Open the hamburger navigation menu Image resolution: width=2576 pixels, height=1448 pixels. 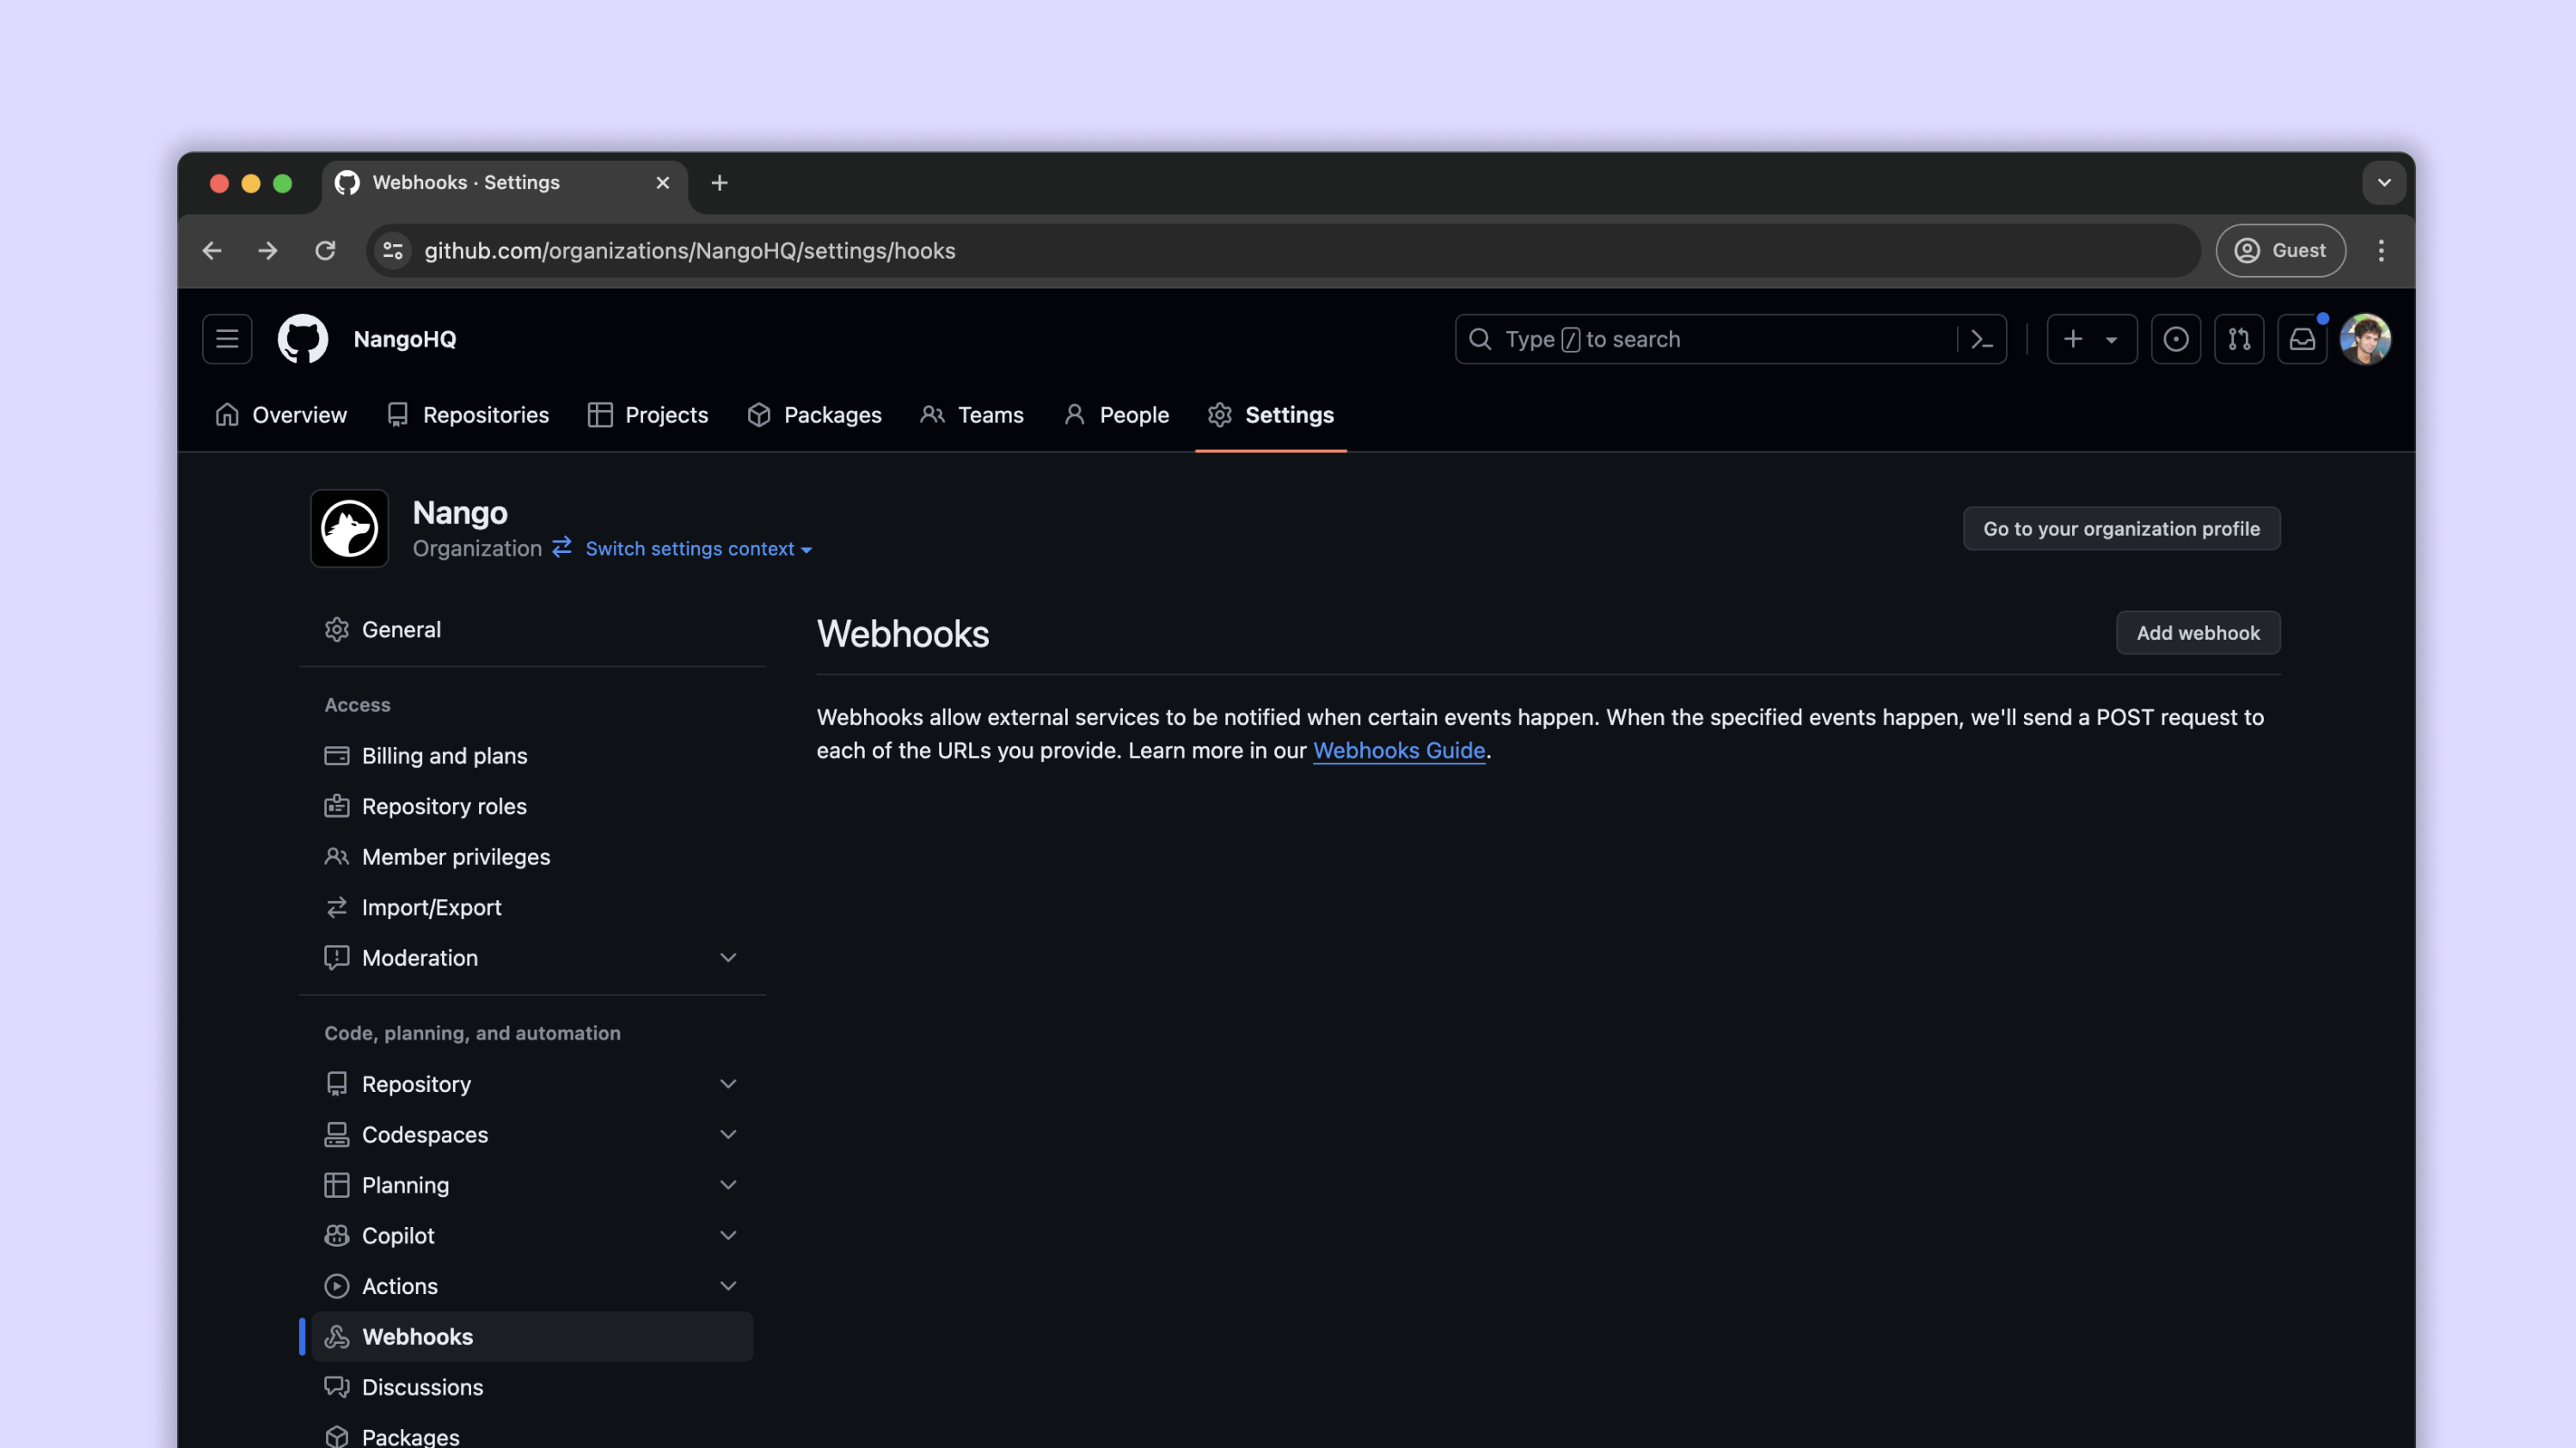227,339
